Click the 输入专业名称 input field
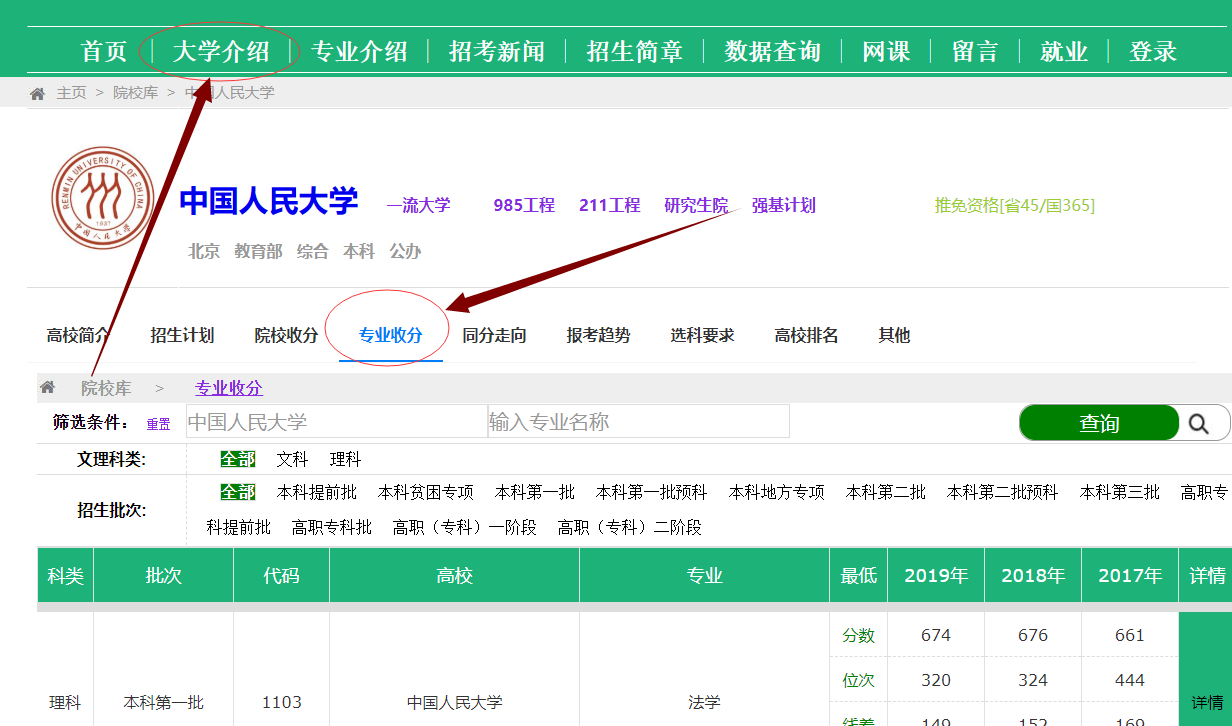The width and height of the screenshot is (1232, 726). point(638,422)
